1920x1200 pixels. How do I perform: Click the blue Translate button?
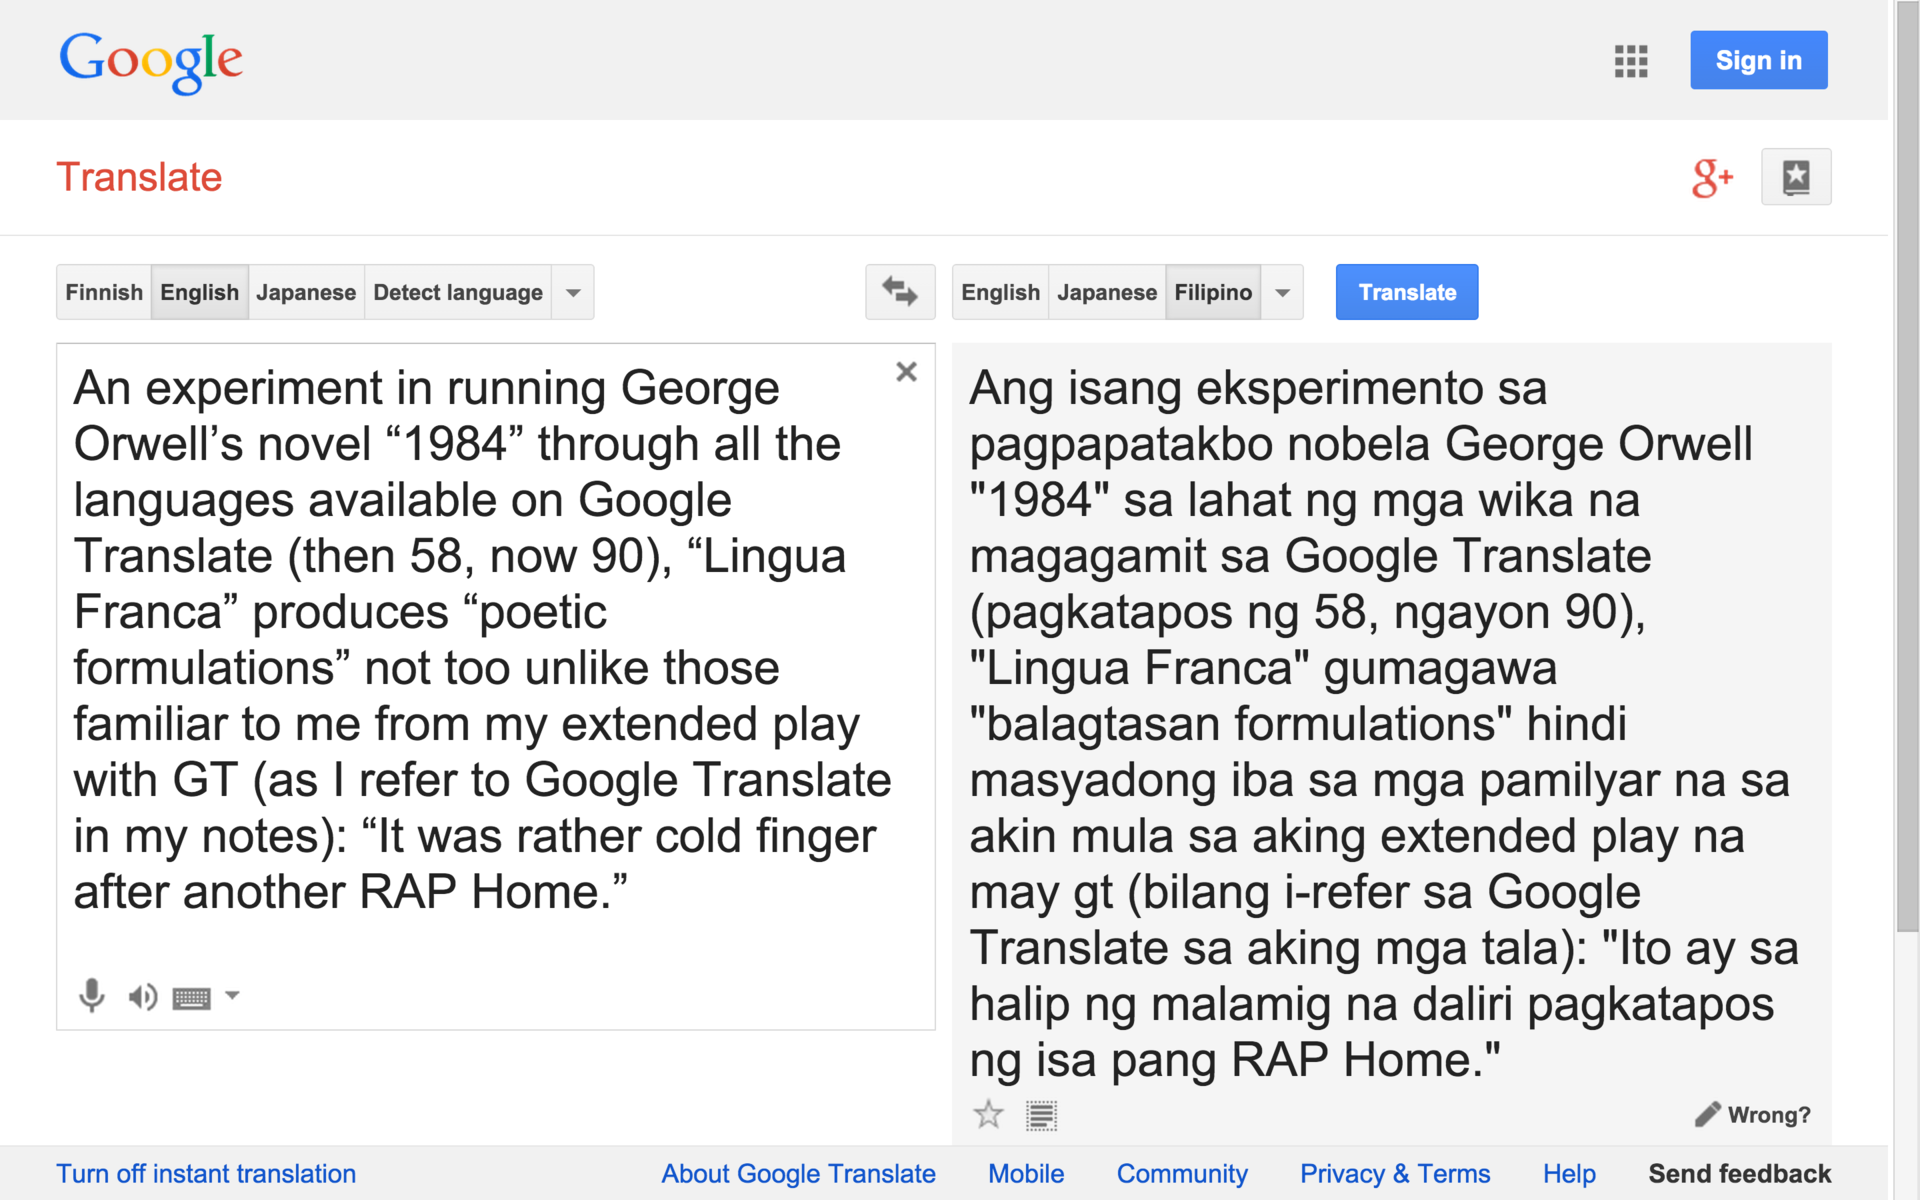[1406, 292]
